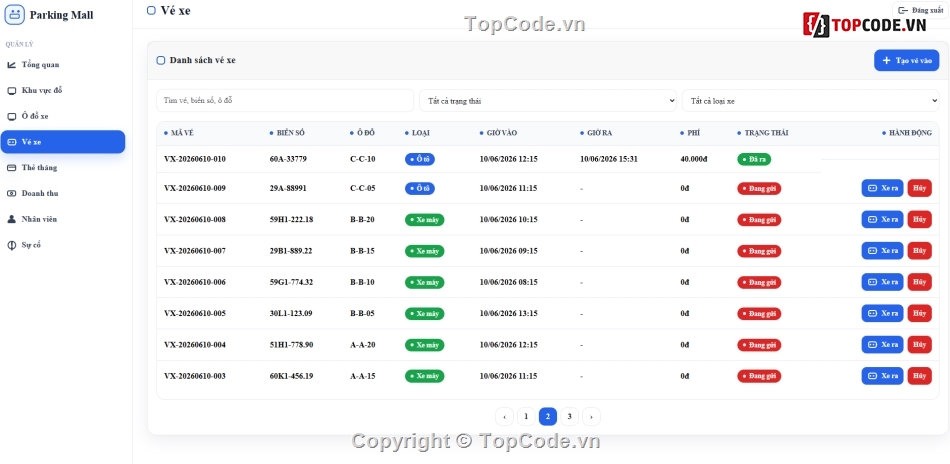Click Hủy for ticket VX-20260610-003
The width and height of the screenshot is (950, 464).
[x=920, y=376]
